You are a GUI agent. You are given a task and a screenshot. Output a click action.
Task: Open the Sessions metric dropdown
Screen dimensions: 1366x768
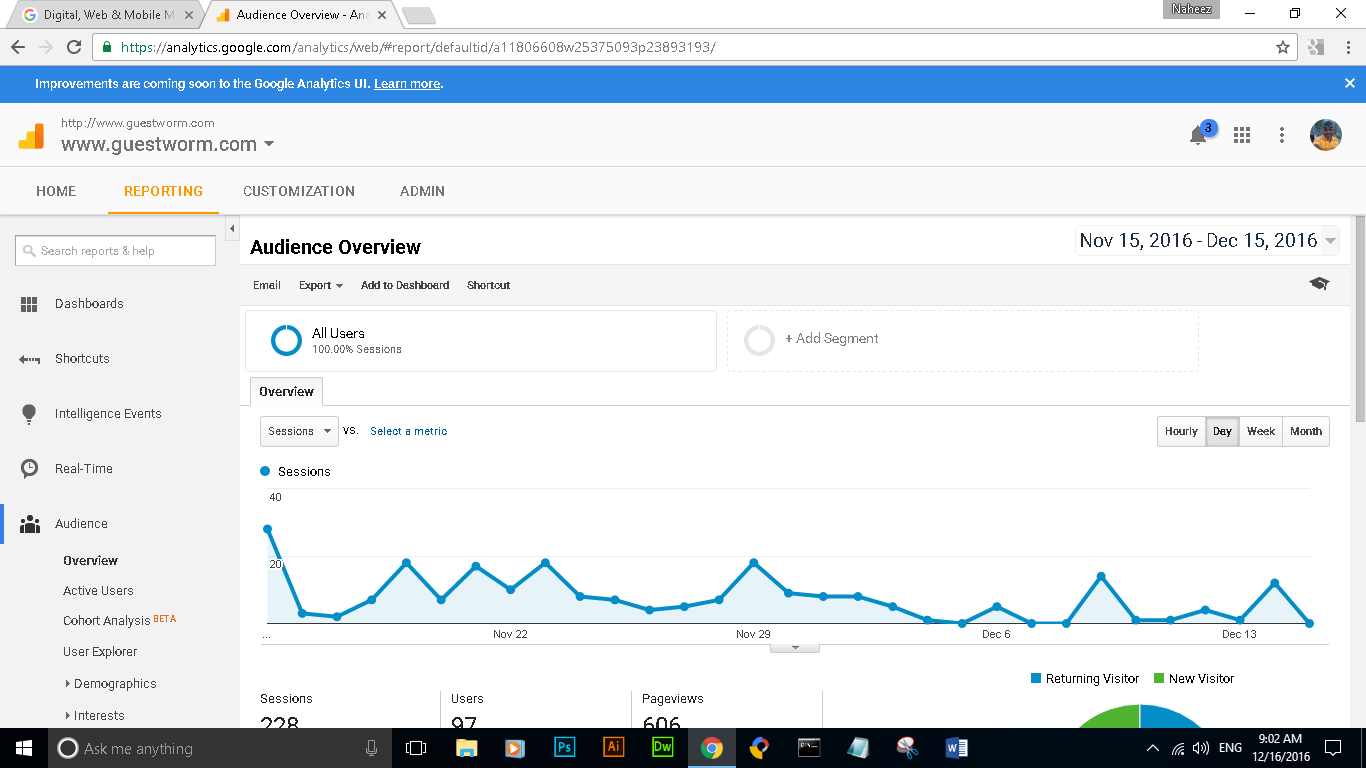(298, 431)
